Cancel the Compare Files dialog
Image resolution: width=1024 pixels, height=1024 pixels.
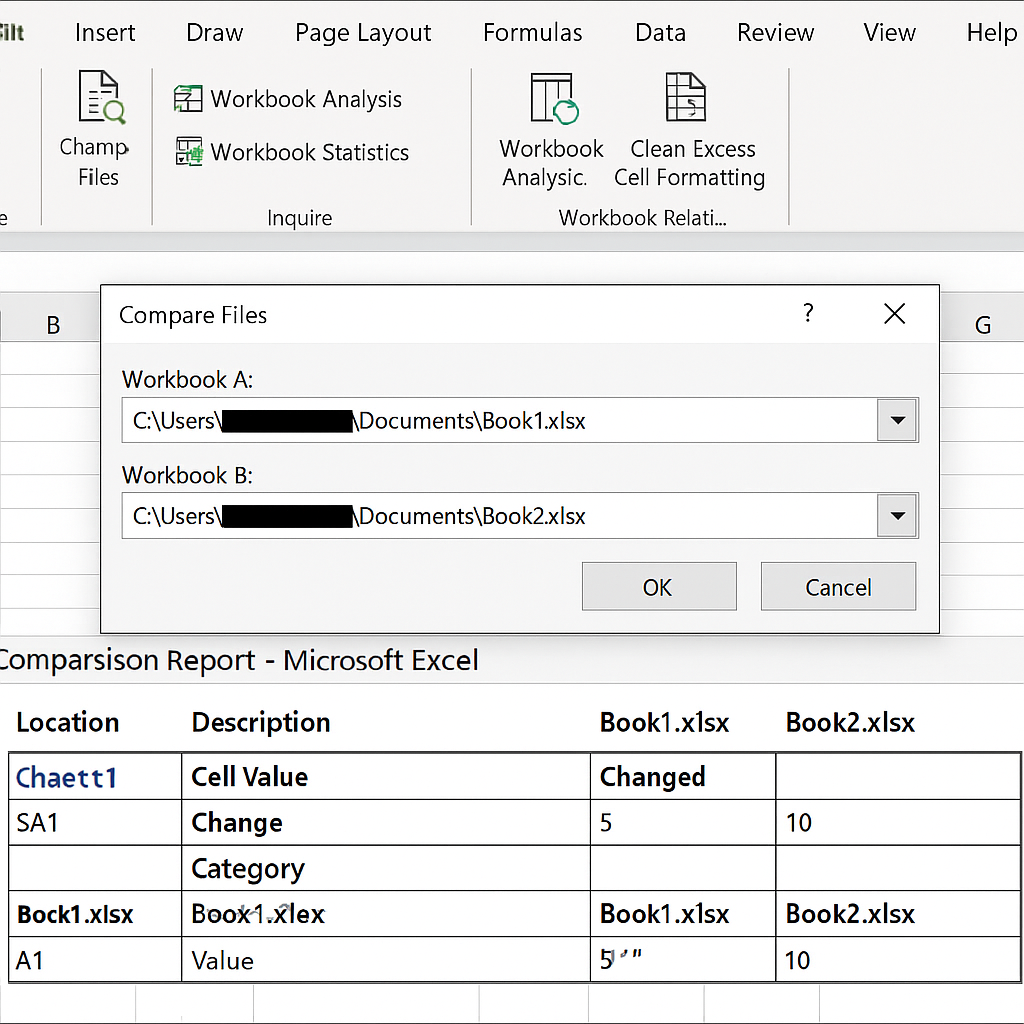click(839, 586)
